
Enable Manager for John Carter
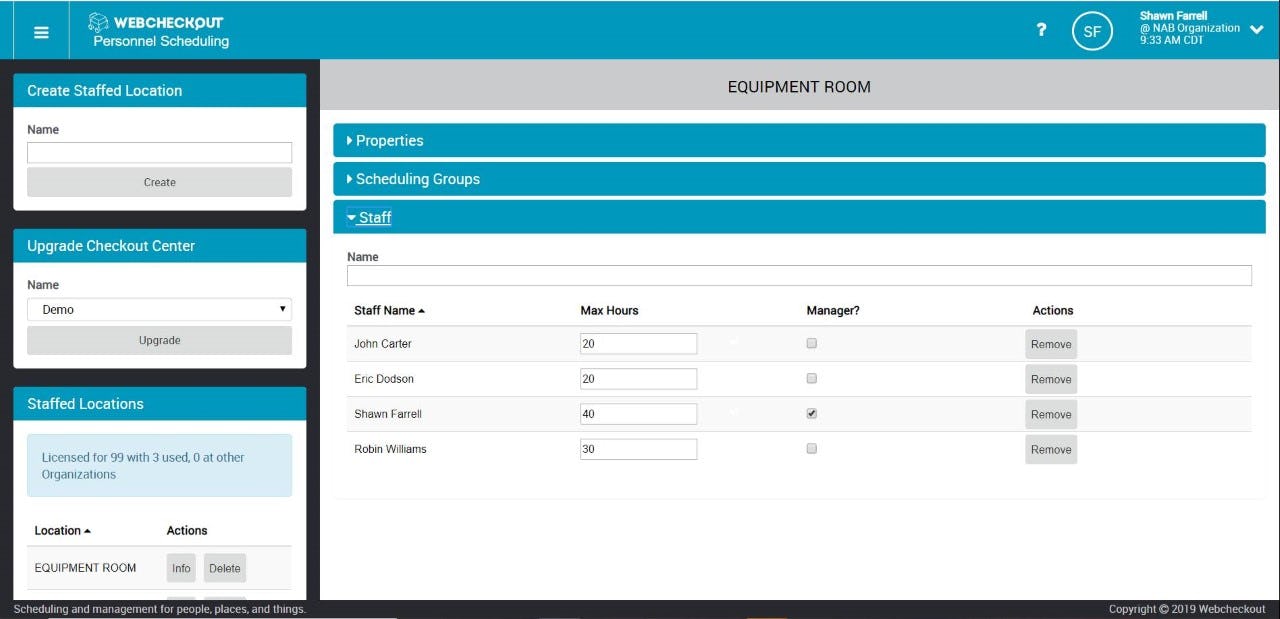pos(811,343)
